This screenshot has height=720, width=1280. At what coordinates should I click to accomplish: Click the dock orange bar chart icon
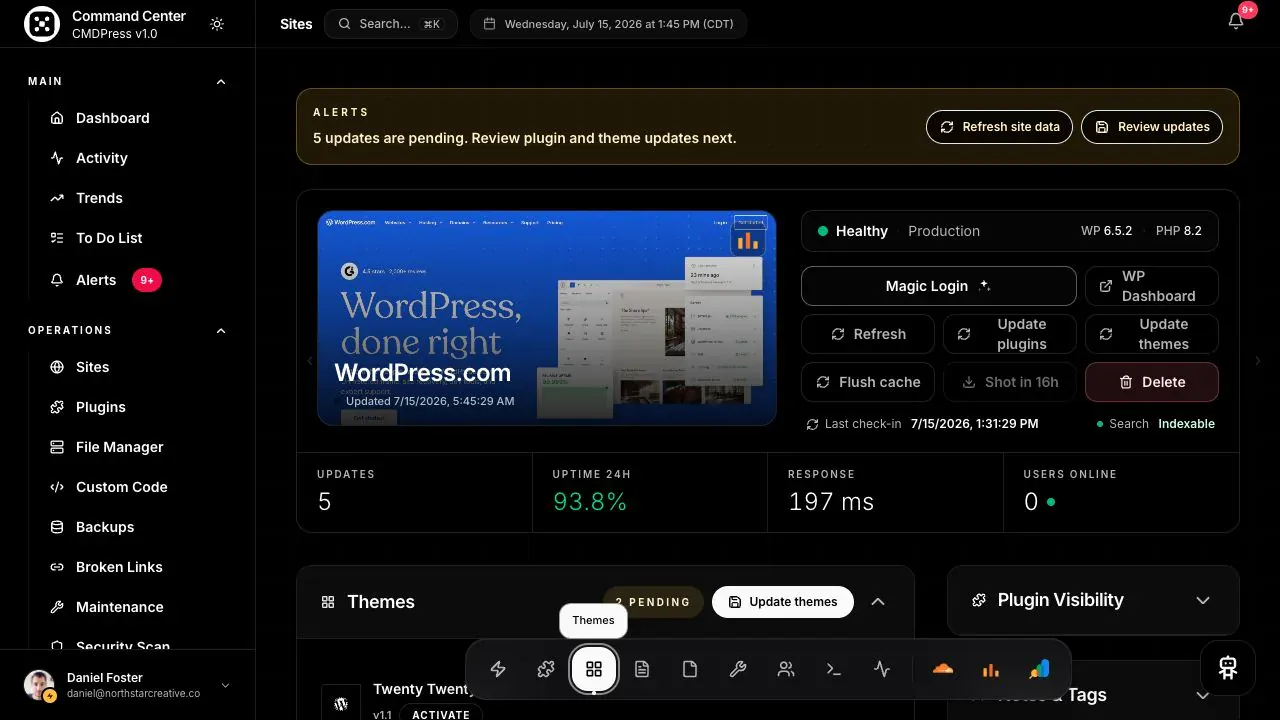[991, 670]
